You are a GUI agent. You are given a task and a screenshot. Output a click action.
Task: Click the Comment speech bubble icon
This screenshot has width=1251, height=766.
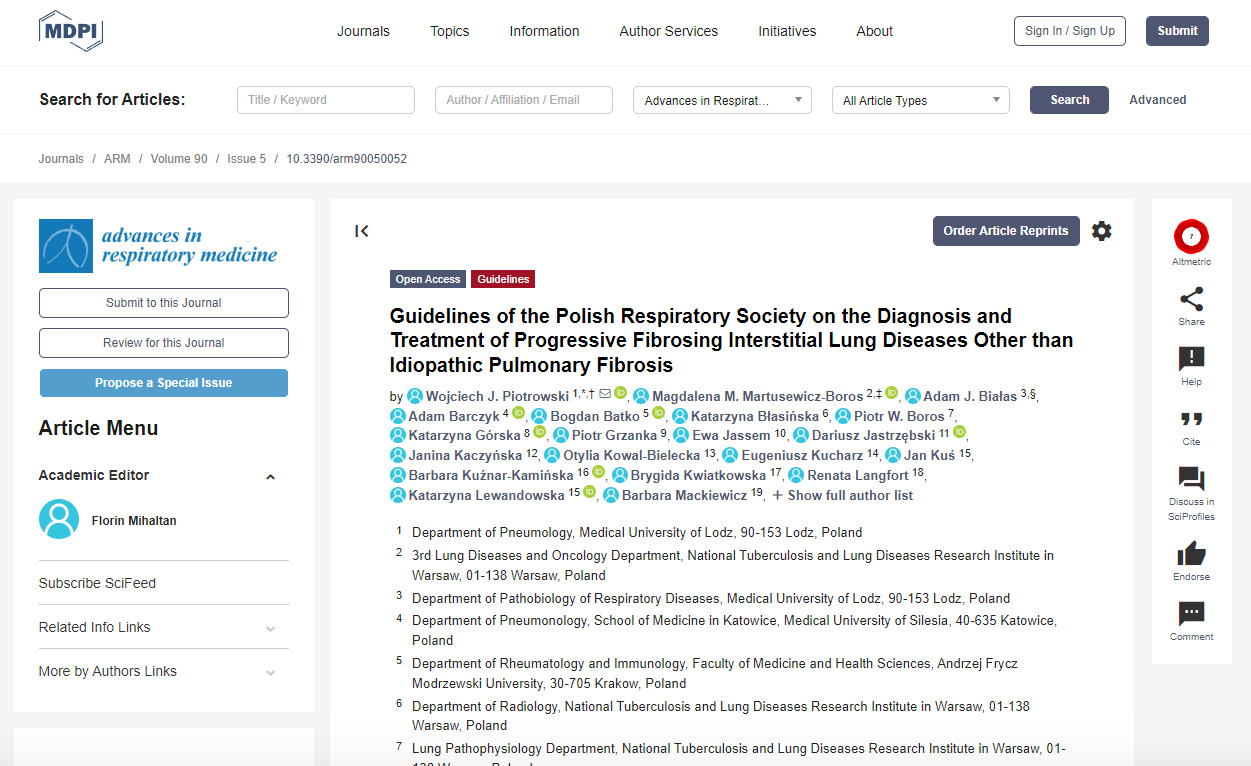1191,614
